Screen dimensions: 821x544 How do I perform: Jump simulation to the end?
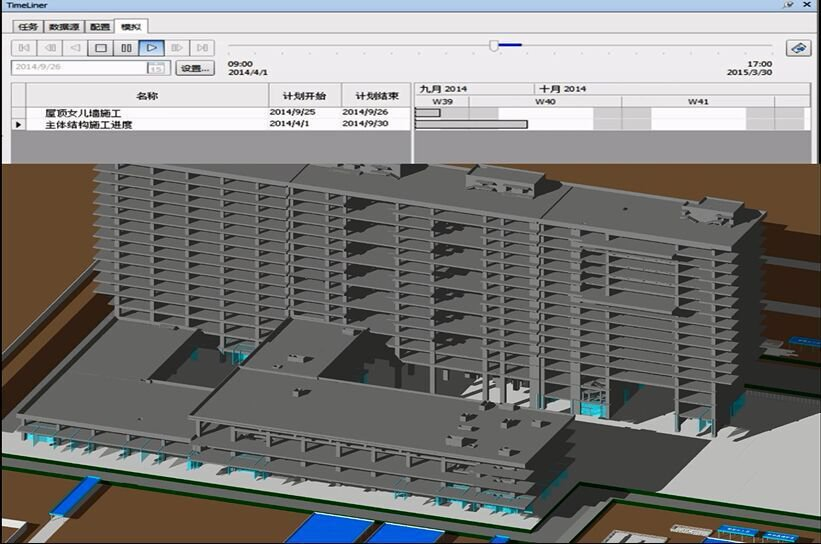point(202,48)
